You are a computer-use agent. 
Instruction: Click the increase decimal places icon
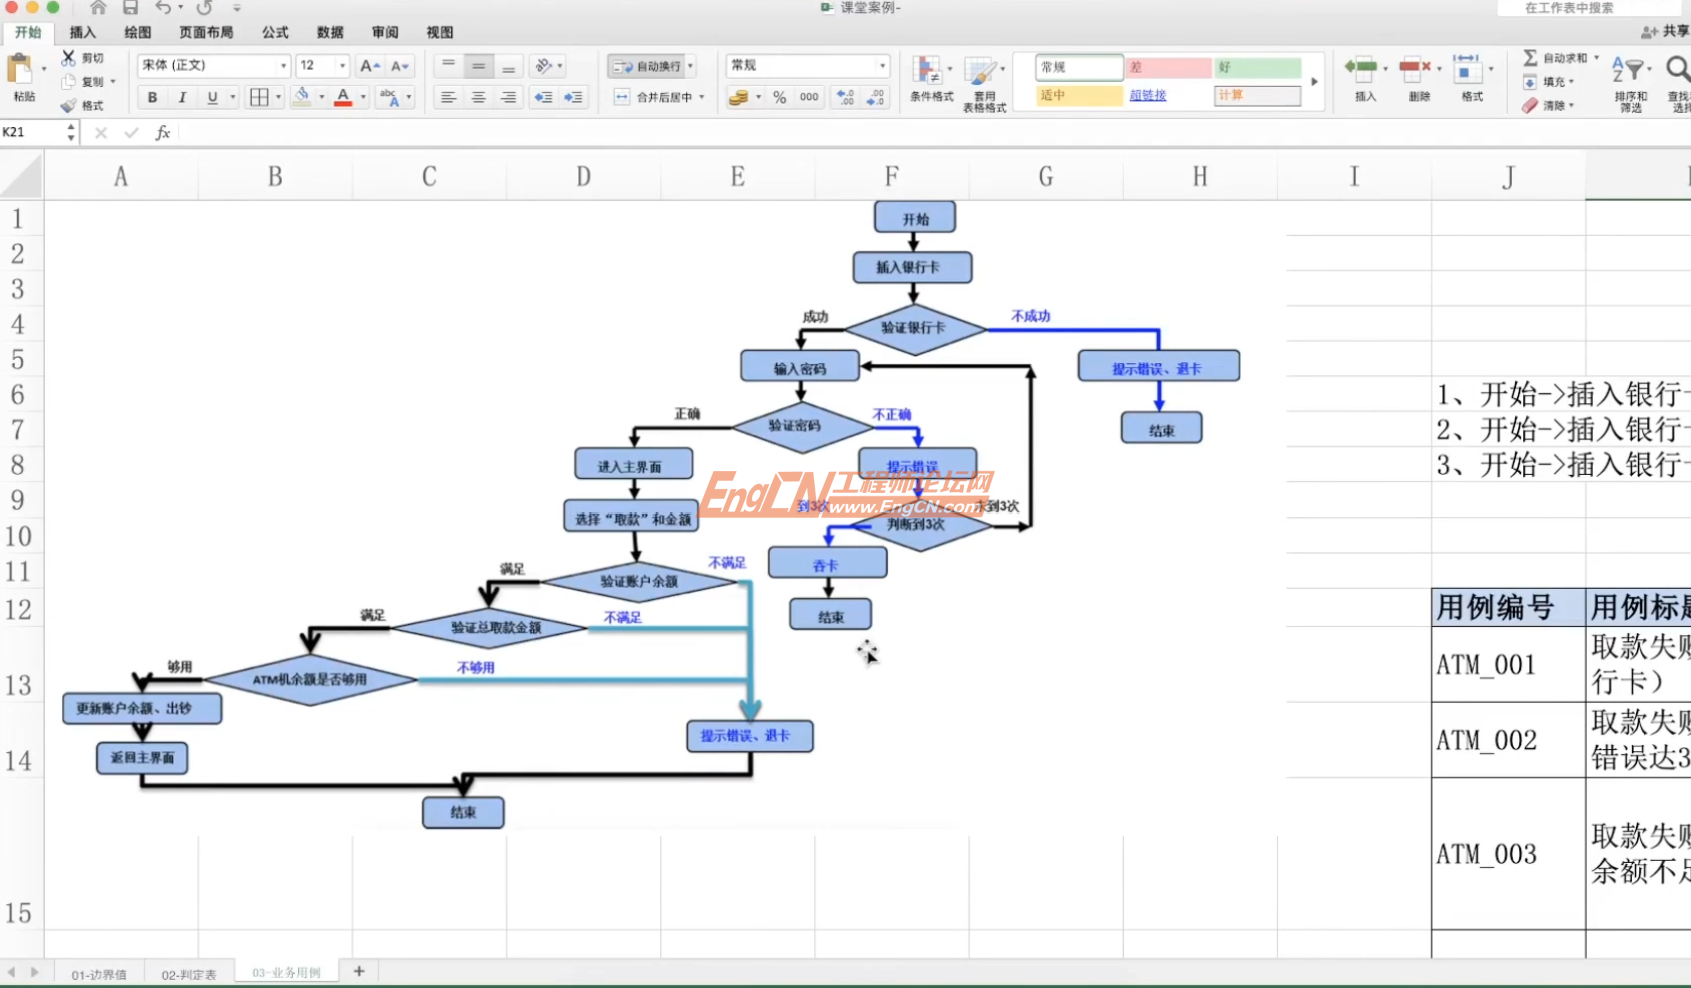pyautogui.click(x=844, y=97)
